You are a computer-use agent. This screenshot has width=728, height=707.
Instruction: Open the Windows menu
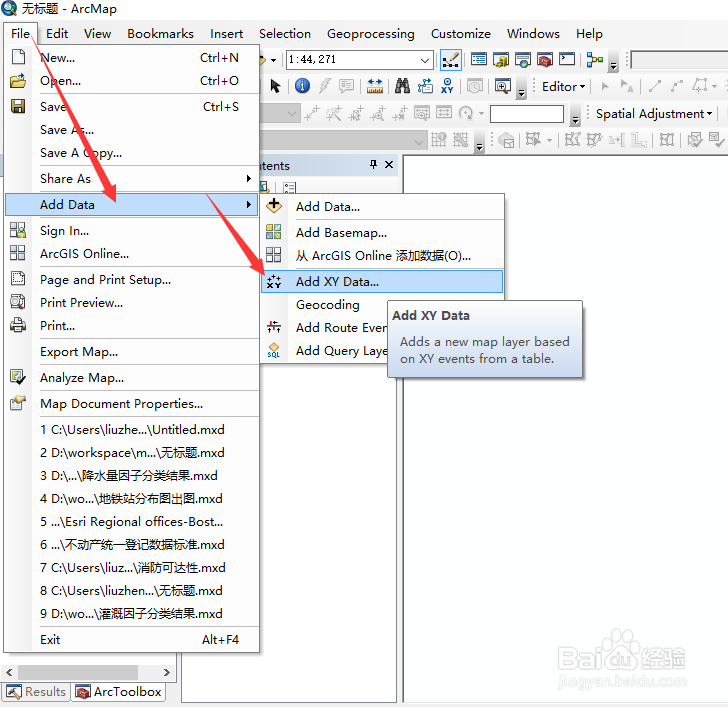(533, 34)
